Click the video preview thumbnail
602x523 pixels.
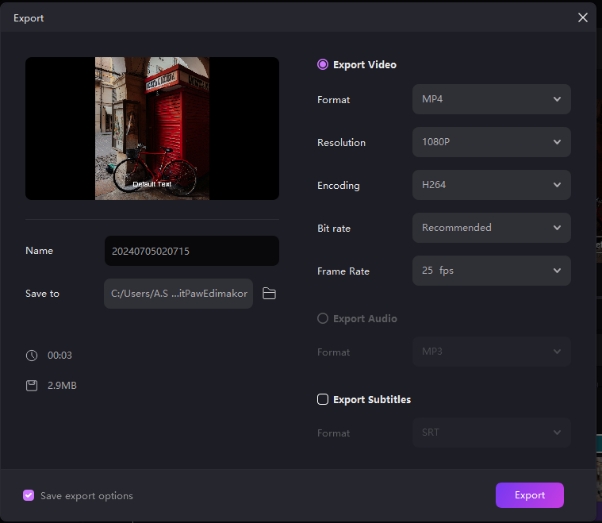(x=152, y=128)
